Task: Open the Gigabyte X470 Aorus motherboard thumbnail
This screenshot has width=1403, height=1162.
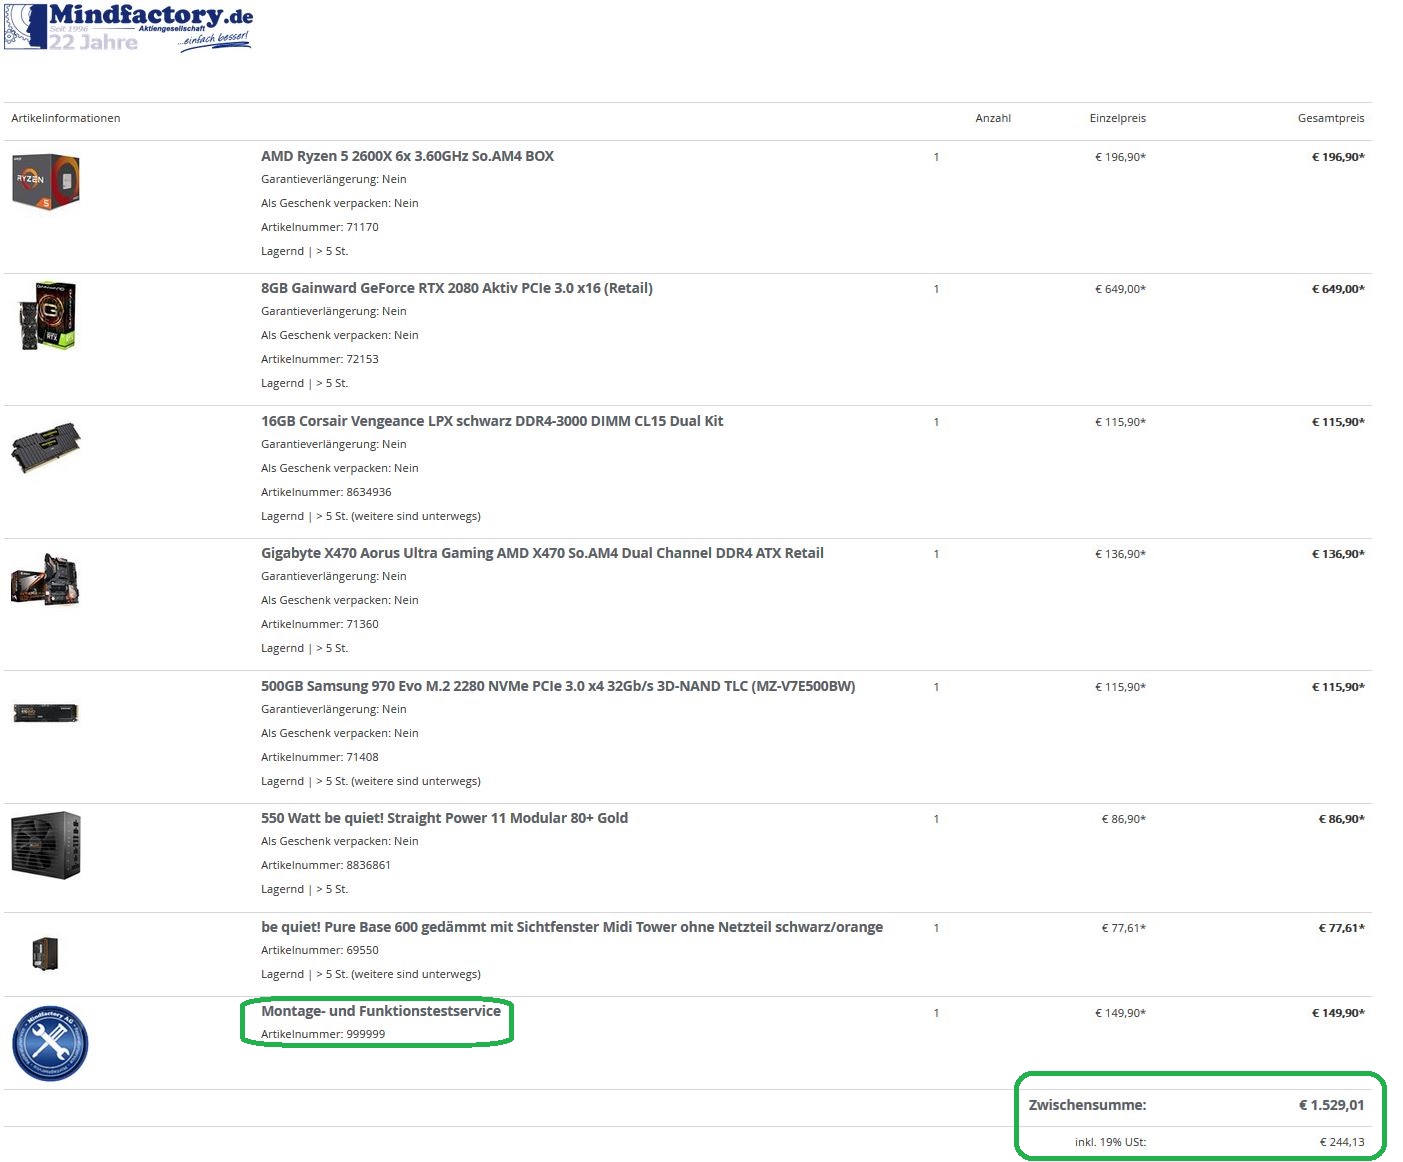Action: coord(45,579)
